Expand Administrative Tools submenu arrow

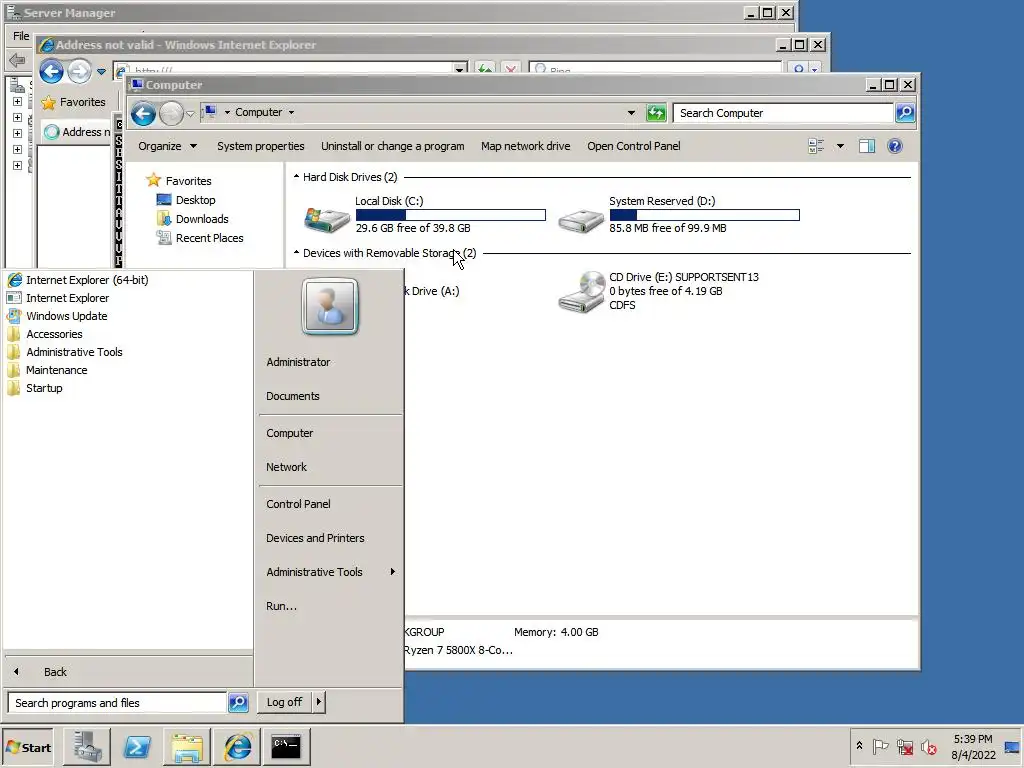tap(392, 571)
